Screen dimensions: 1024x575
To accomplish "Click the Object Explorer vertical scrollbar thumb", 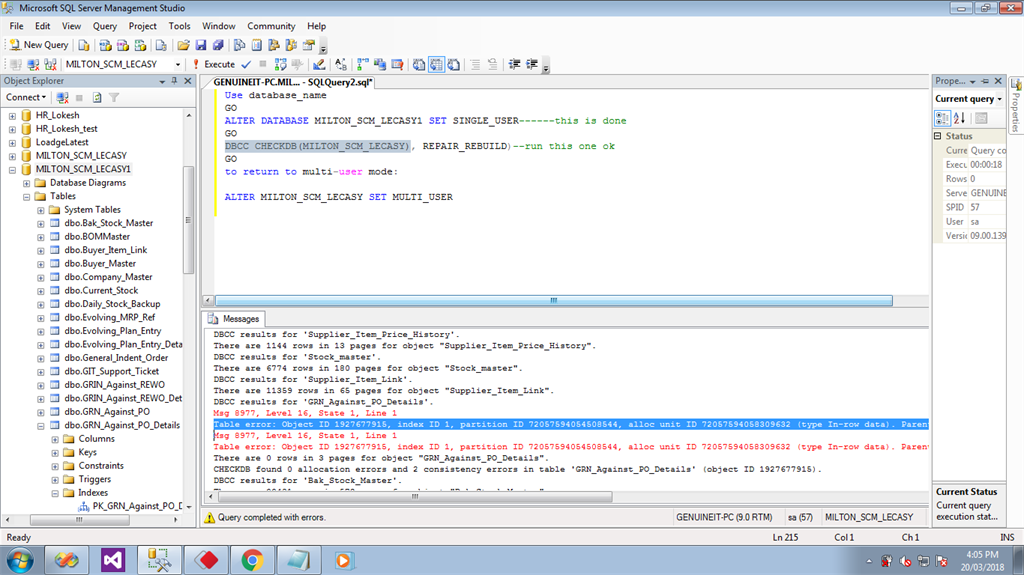I will (x=189, y=220).
